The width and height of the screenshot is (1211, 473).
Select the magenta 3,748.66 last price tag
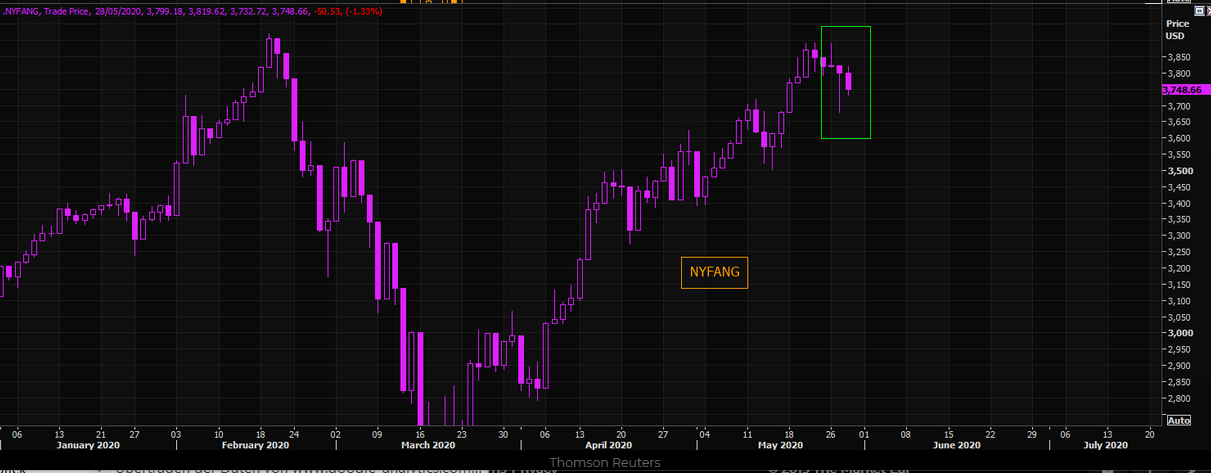1186,90
